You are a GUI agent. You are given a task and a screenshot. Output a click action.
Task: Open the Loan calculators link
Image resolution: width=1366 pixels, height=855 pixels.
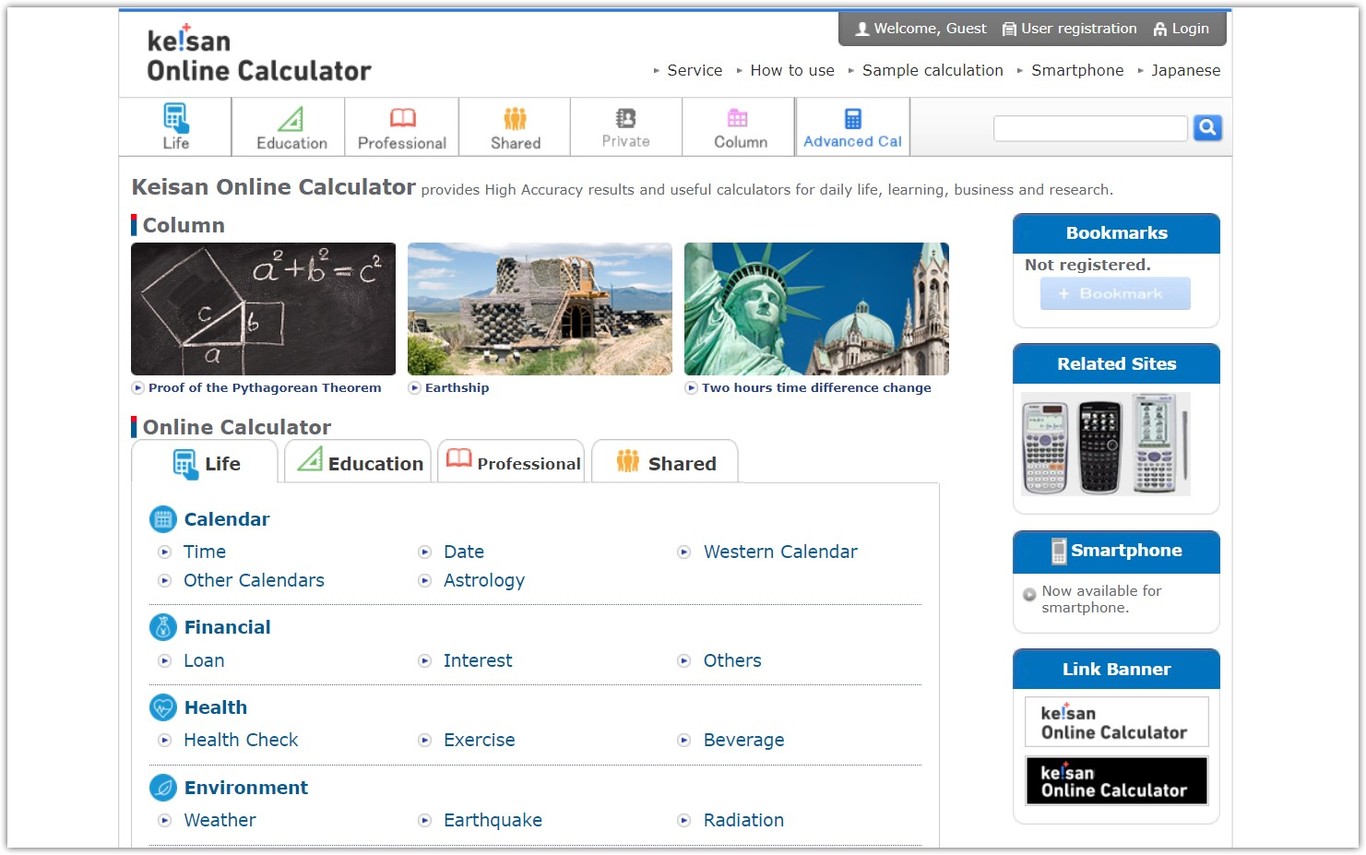pyautogui.click(x=204, y=661)
